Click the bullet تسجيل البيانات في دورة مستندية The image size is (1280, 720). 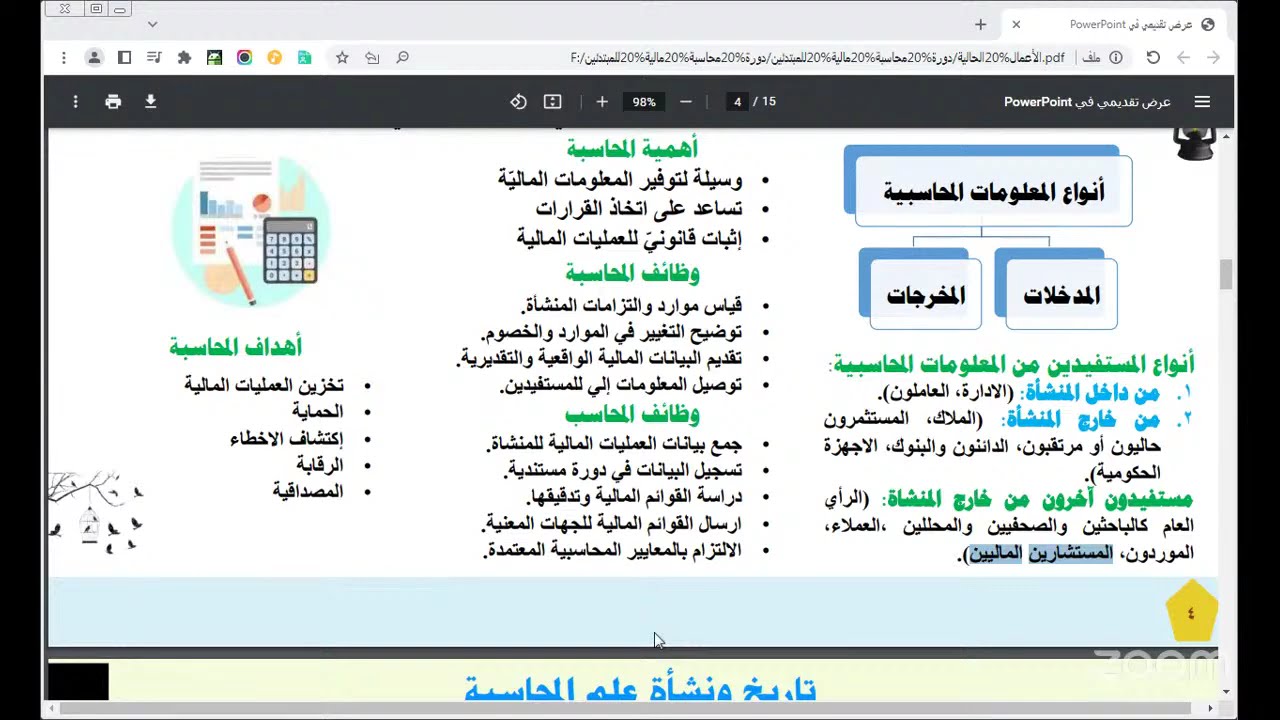(624, 470)
